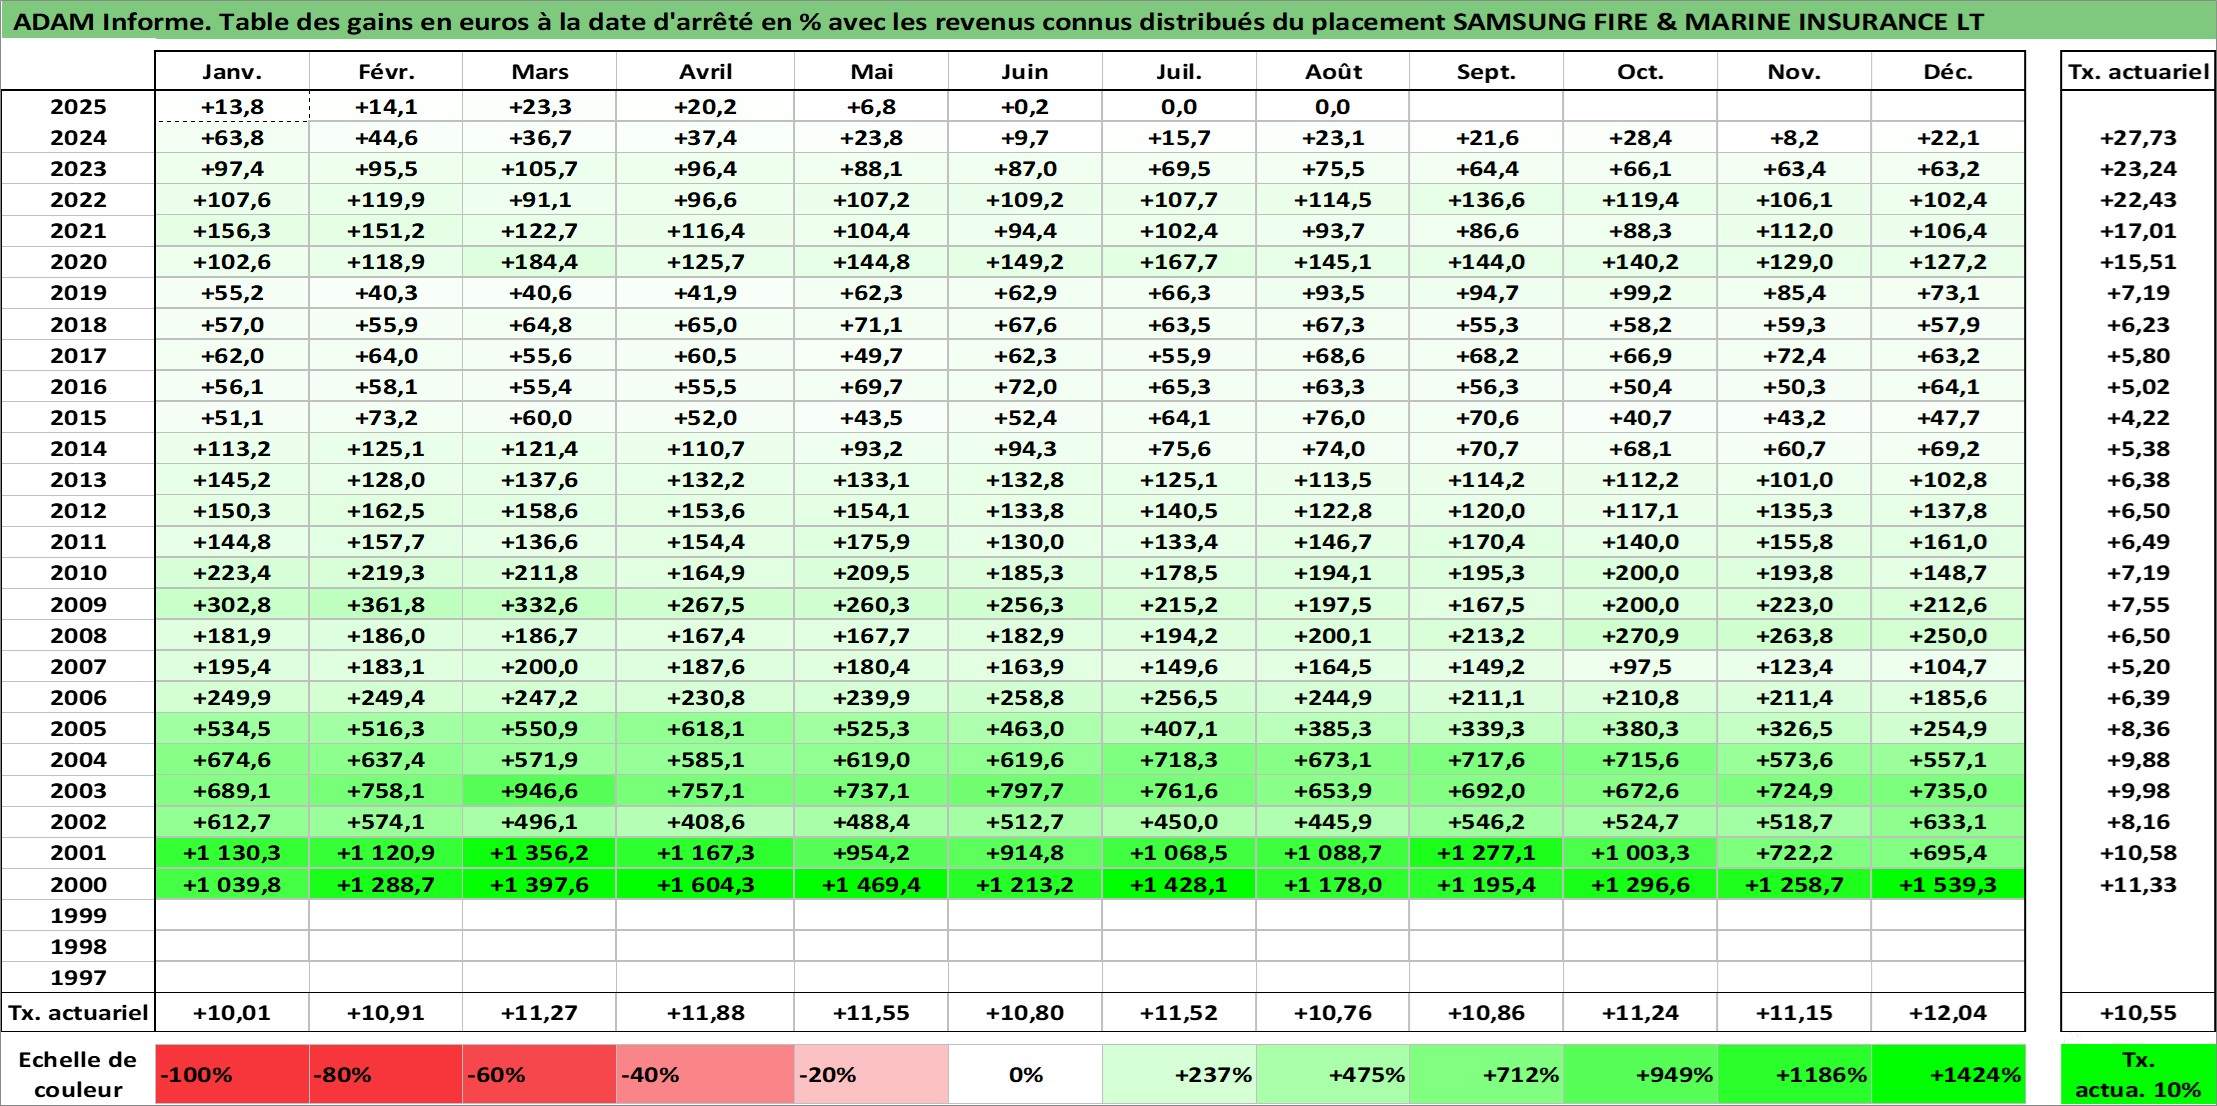Select cell '+156,3' in row 2021
Image resolution: width=2217 pixels, height=1106 pixels.
tap(232, 231)
